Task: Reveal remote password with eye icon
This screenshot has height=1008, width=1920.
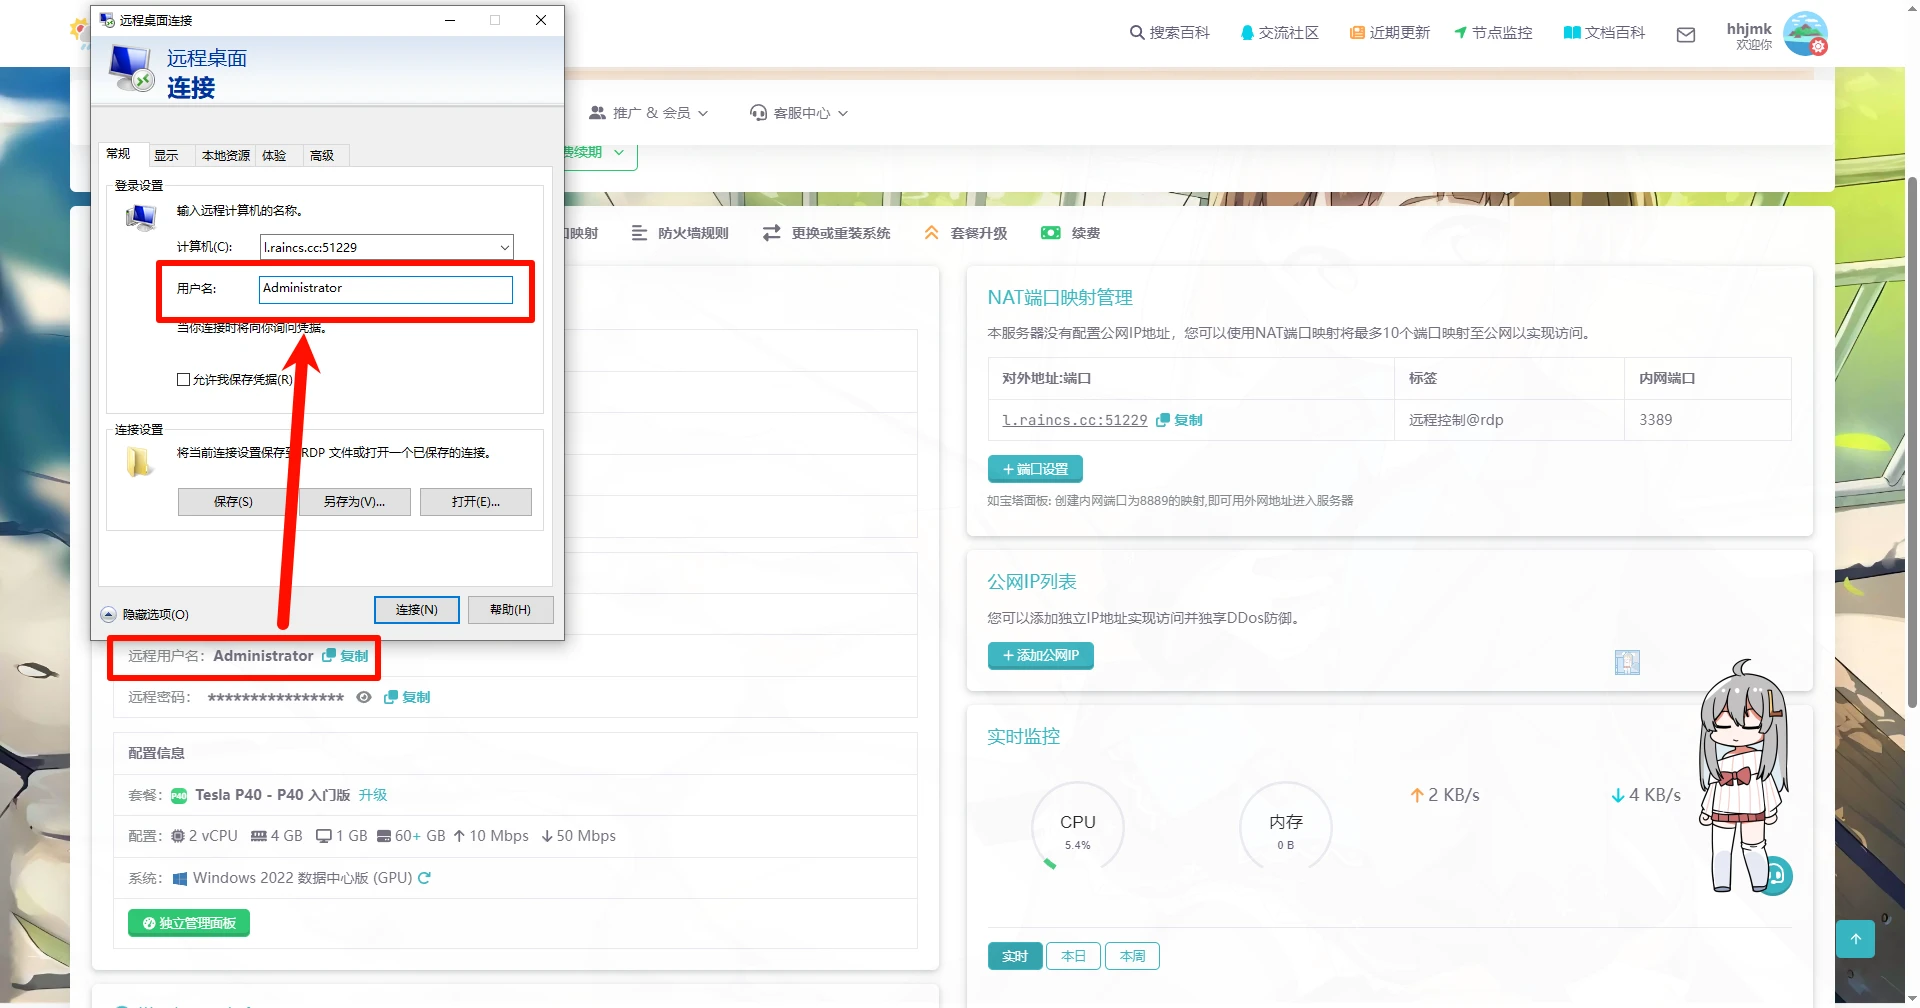Action: coord(364,698)
